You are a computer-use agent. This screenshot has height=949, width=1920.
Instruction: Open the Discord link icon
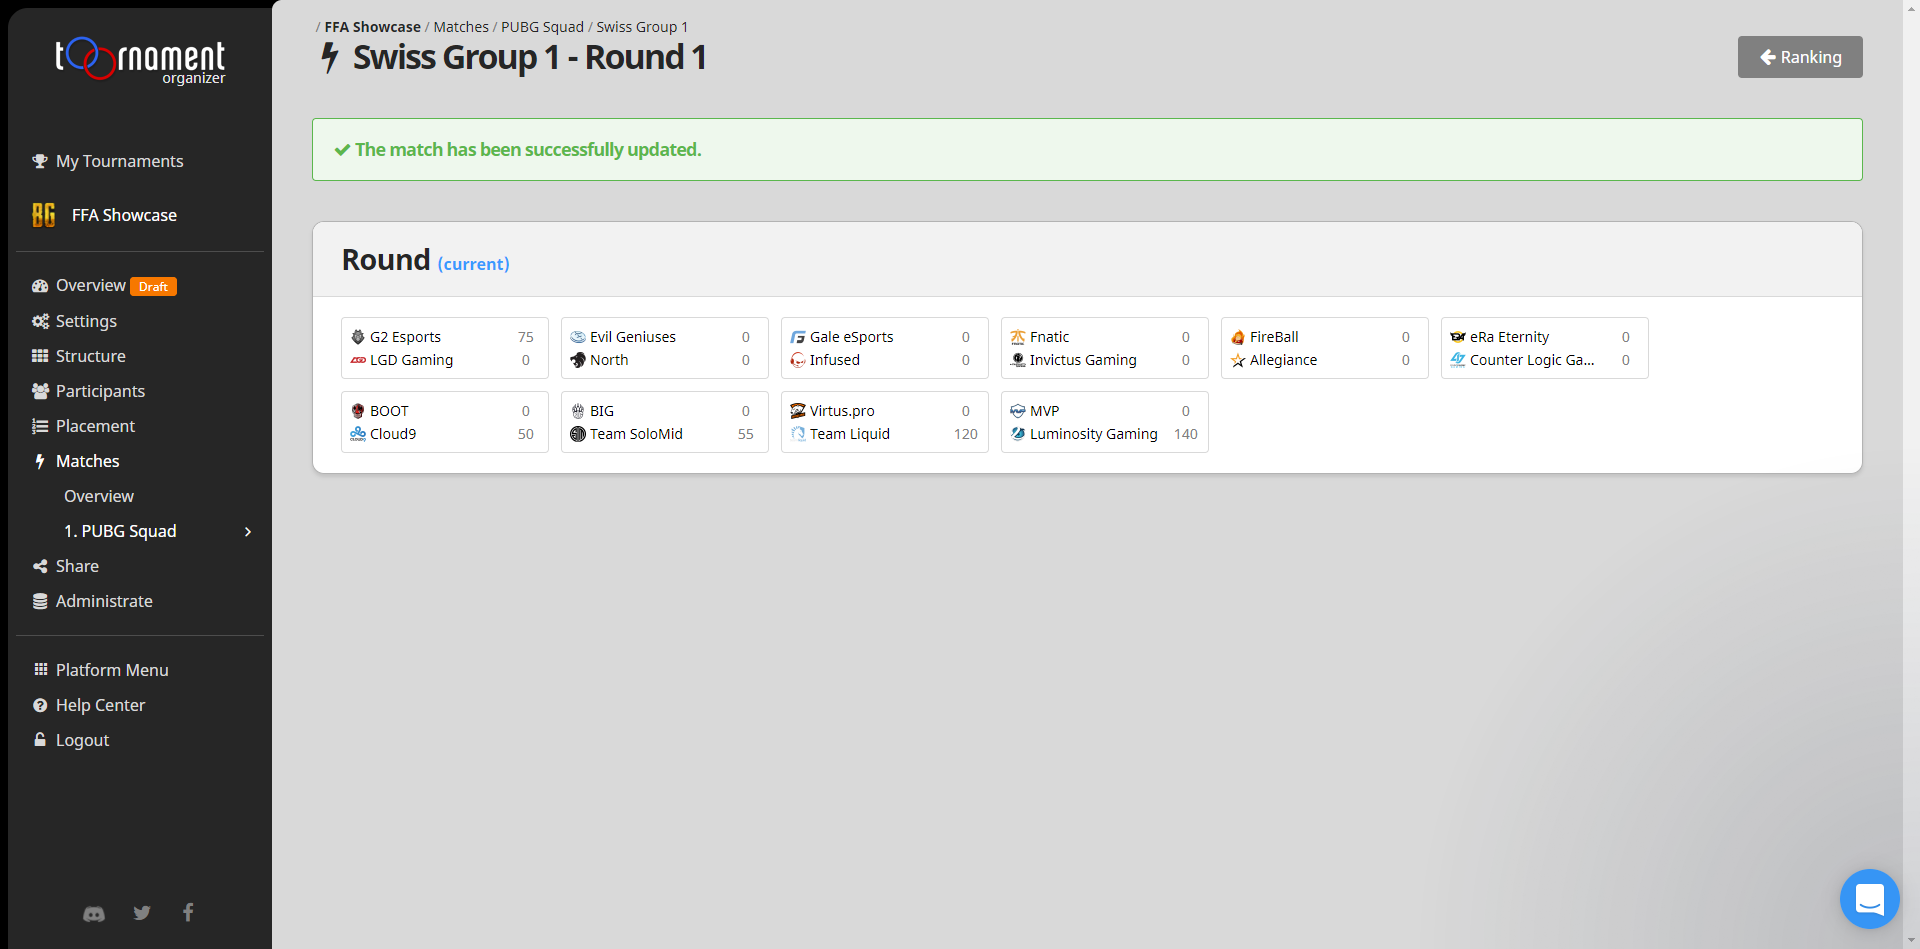pyautogui.click(x=94, y=913)
